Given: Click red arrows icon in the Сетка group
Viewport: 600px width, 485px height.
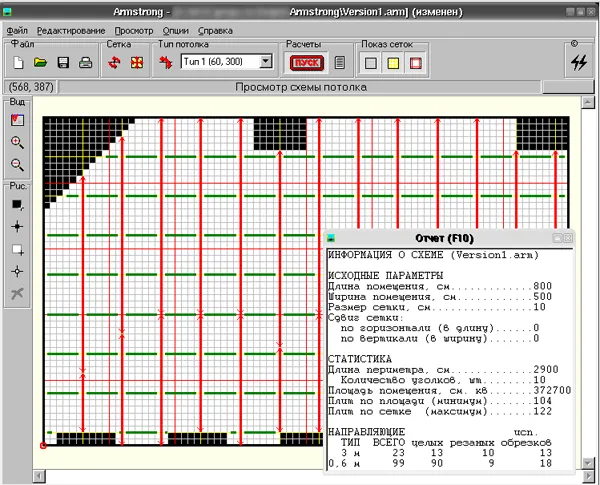Looking at the screenshot, I should (x=114, y=62).
